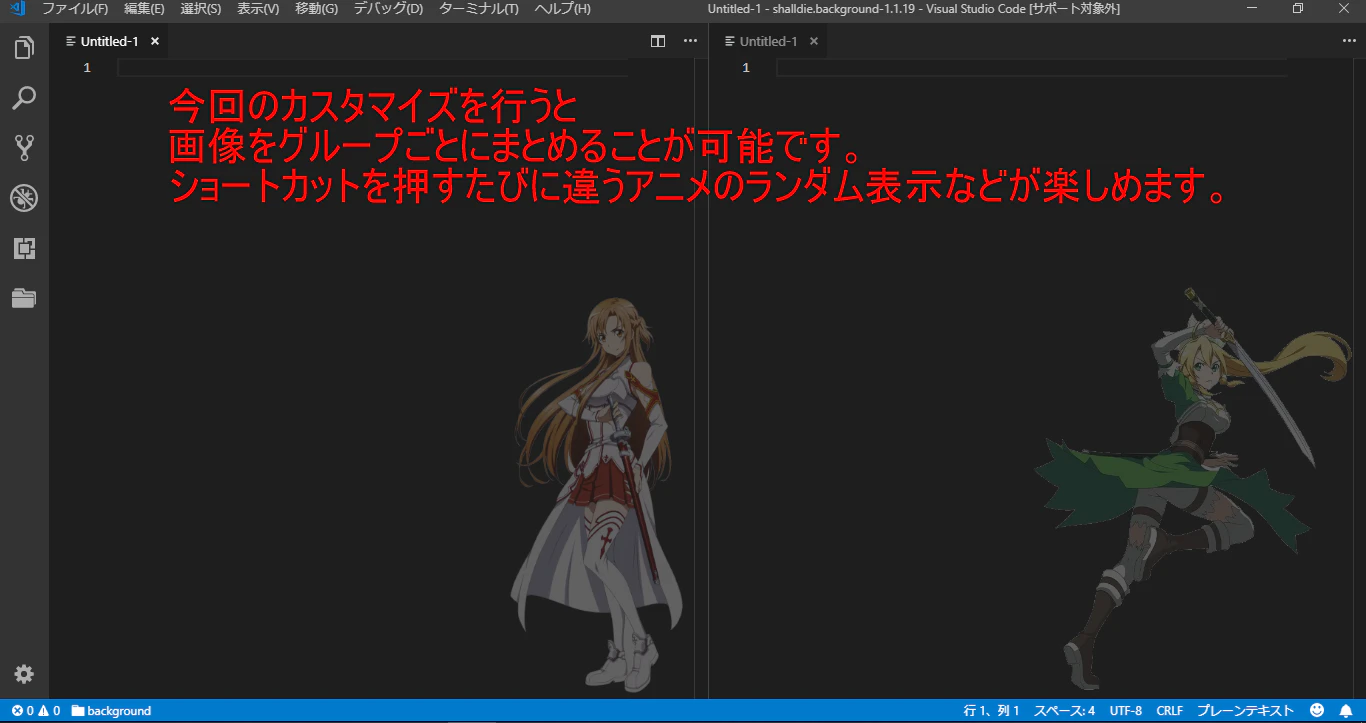Open the Source Control view
1366x723 pixels.
(x=24, y=148)
